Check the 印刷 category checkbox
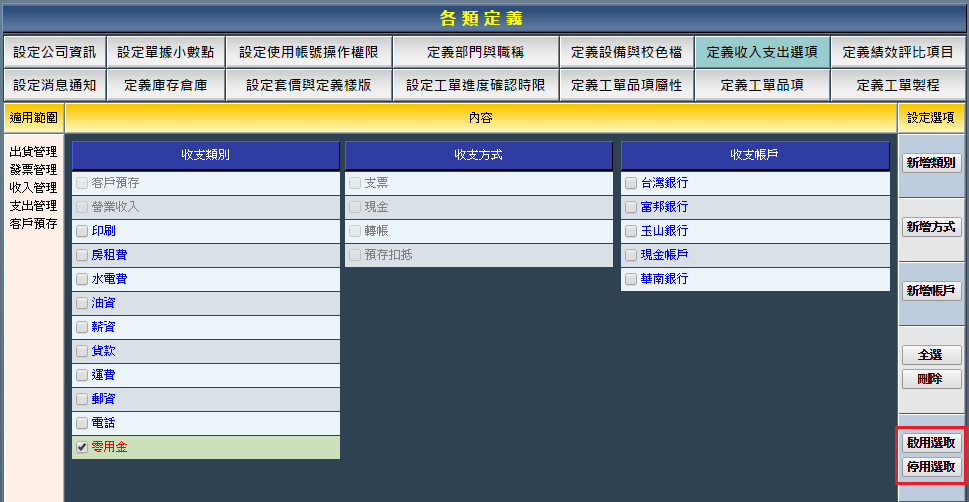The width and height of the screenshot is (969, 502). pos(82,231)
